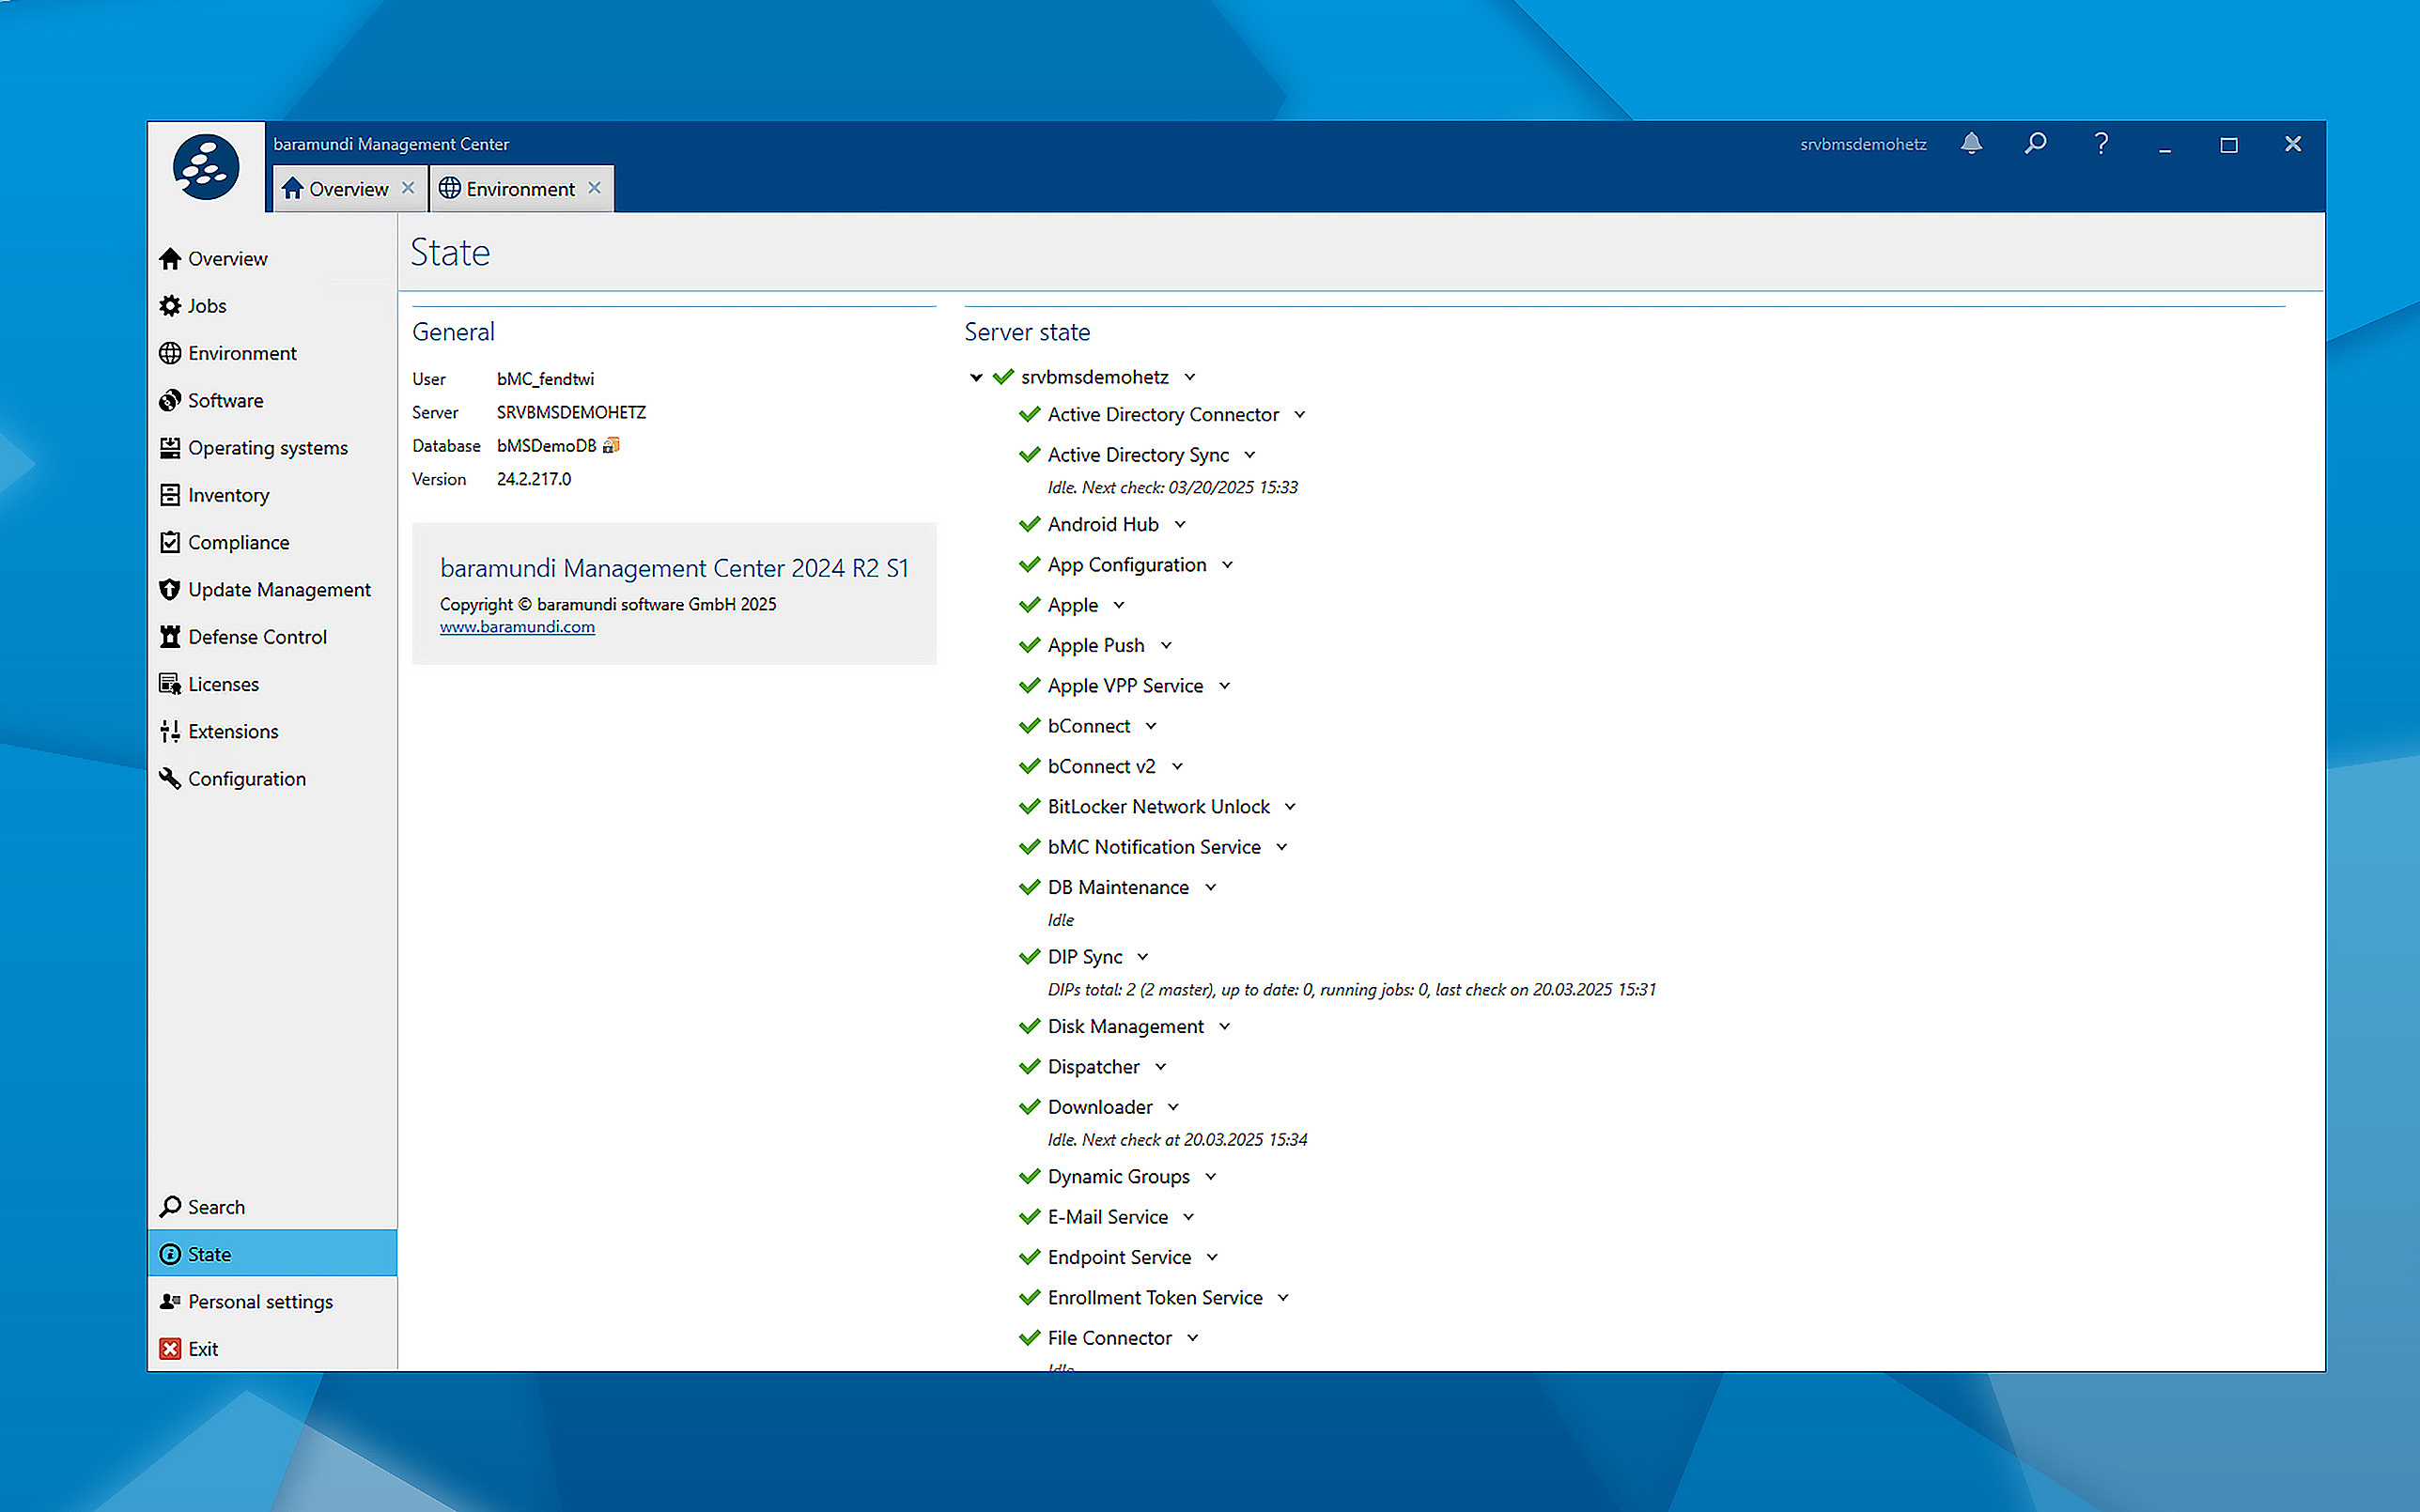Open the notification bell icon

tap(1971, 144)
